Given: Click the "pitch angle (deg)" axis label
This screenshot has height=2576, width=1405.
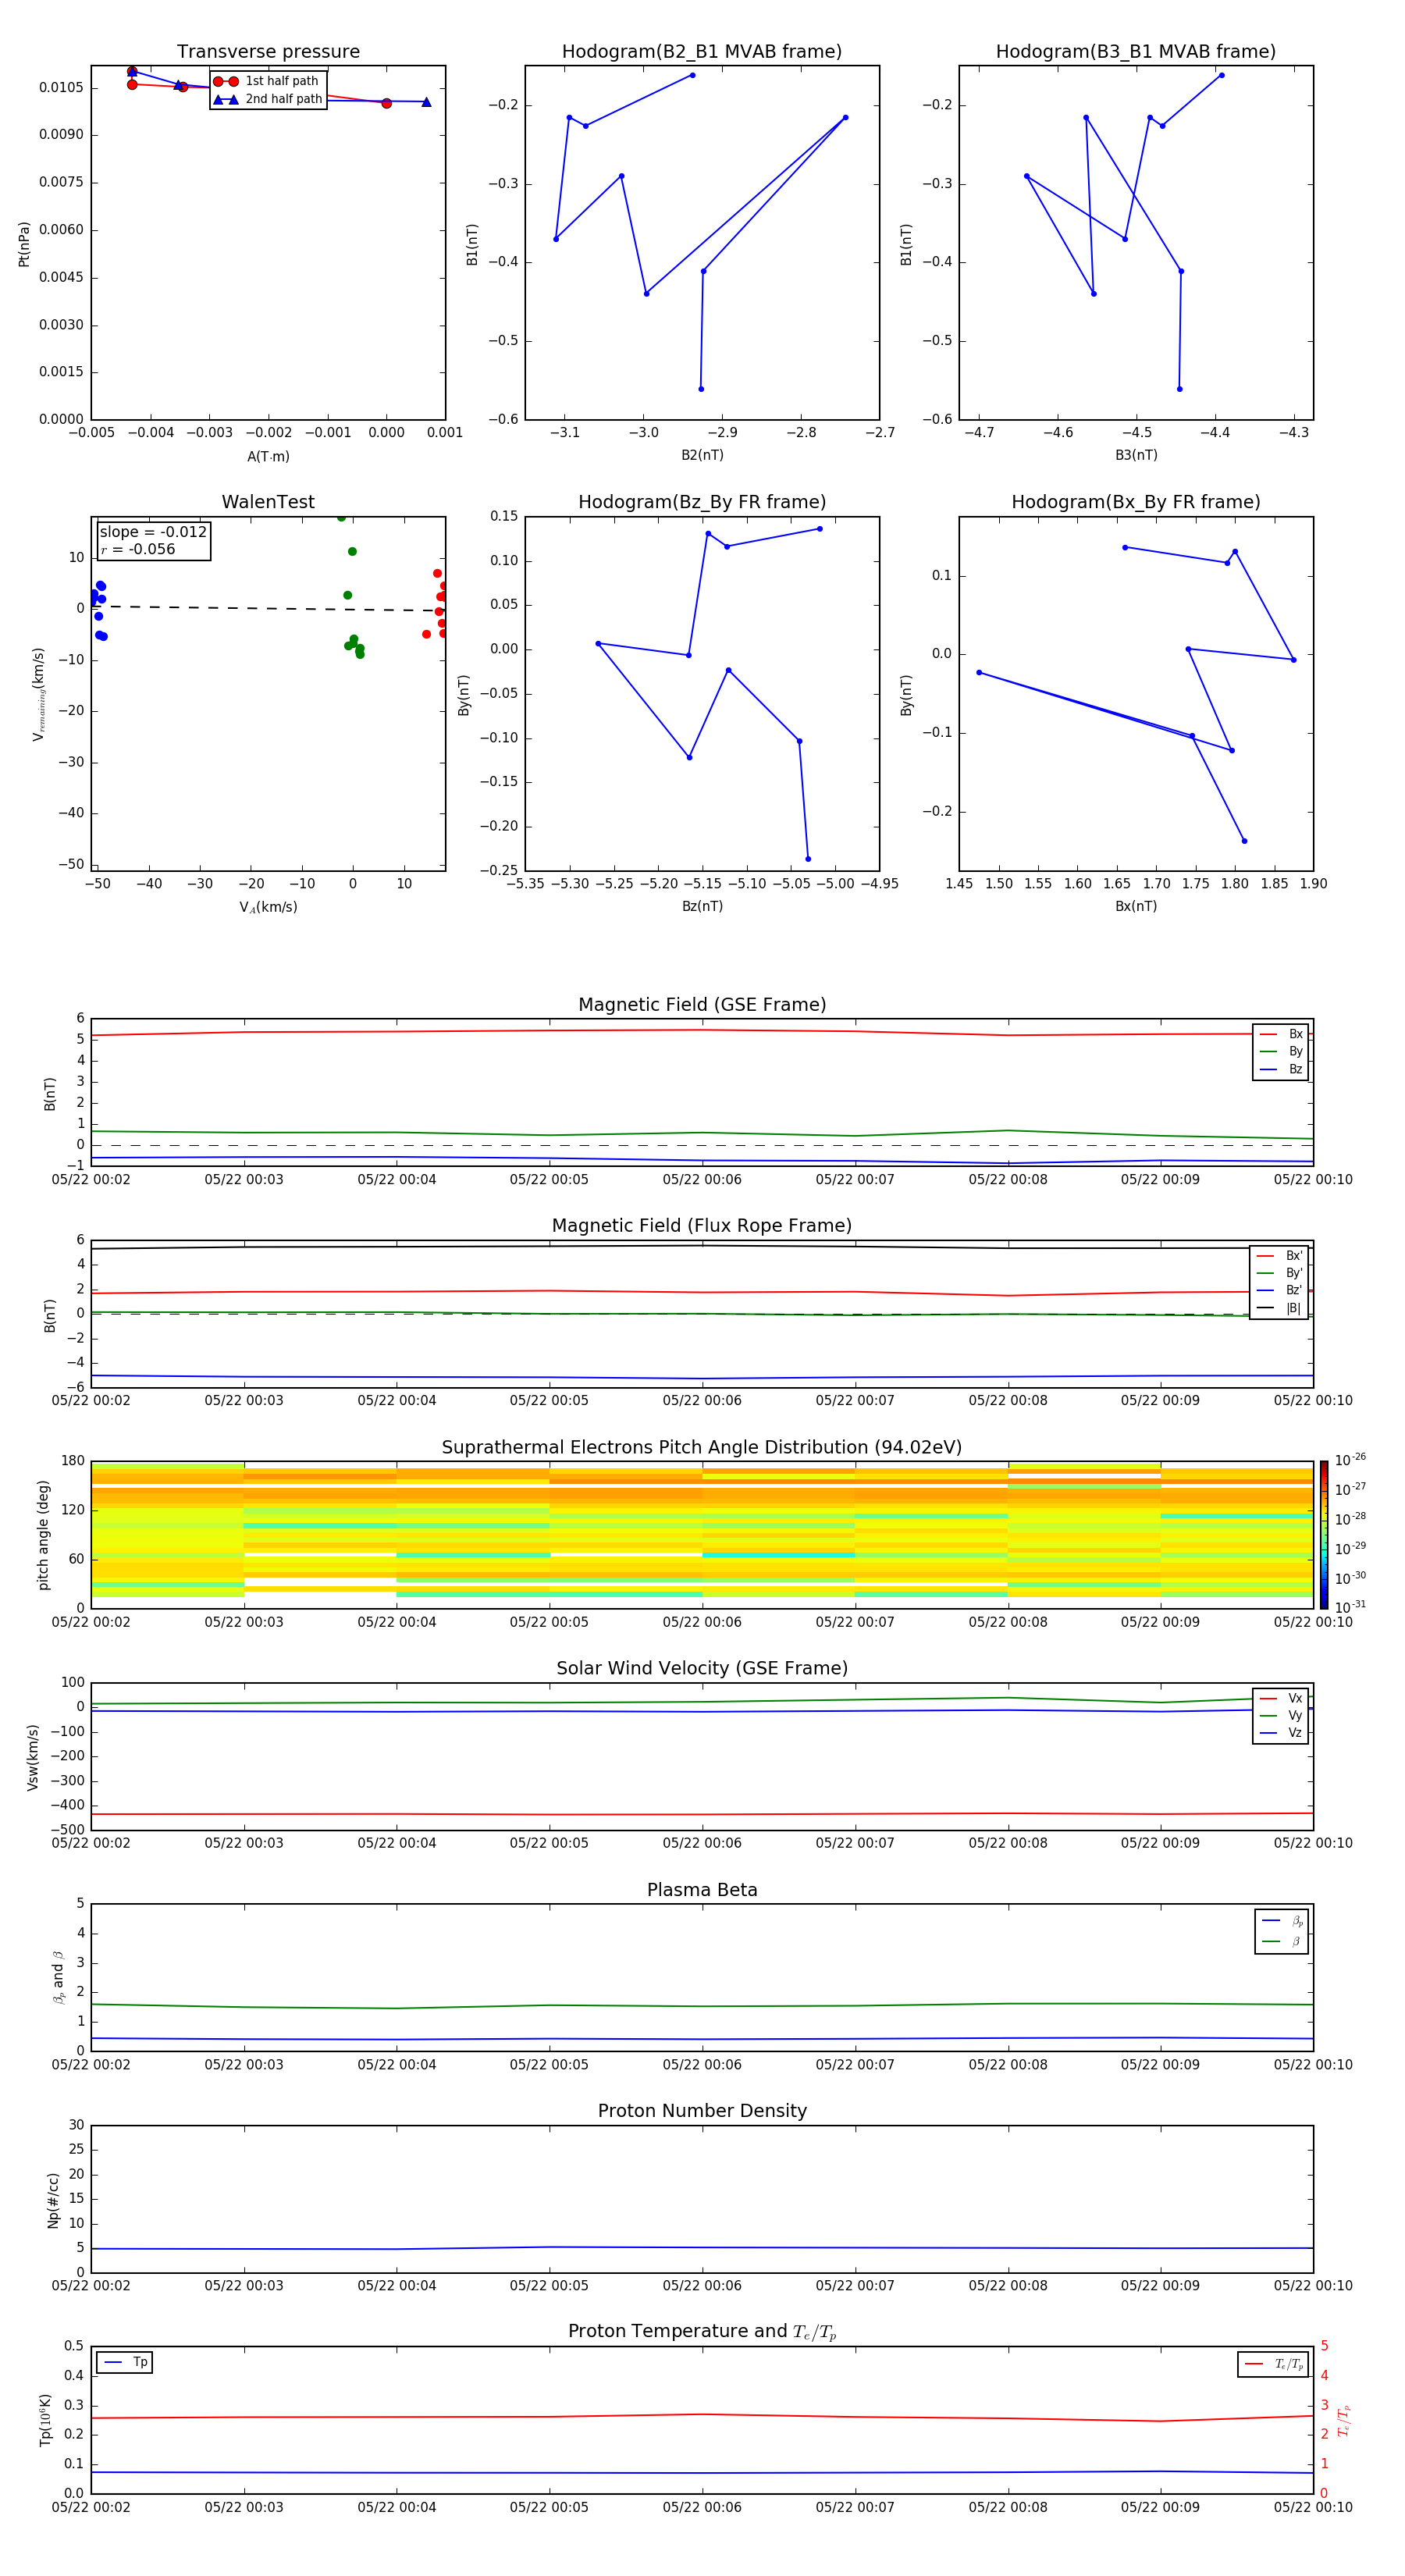Looking at the screenshot, I should point(43,1535).
